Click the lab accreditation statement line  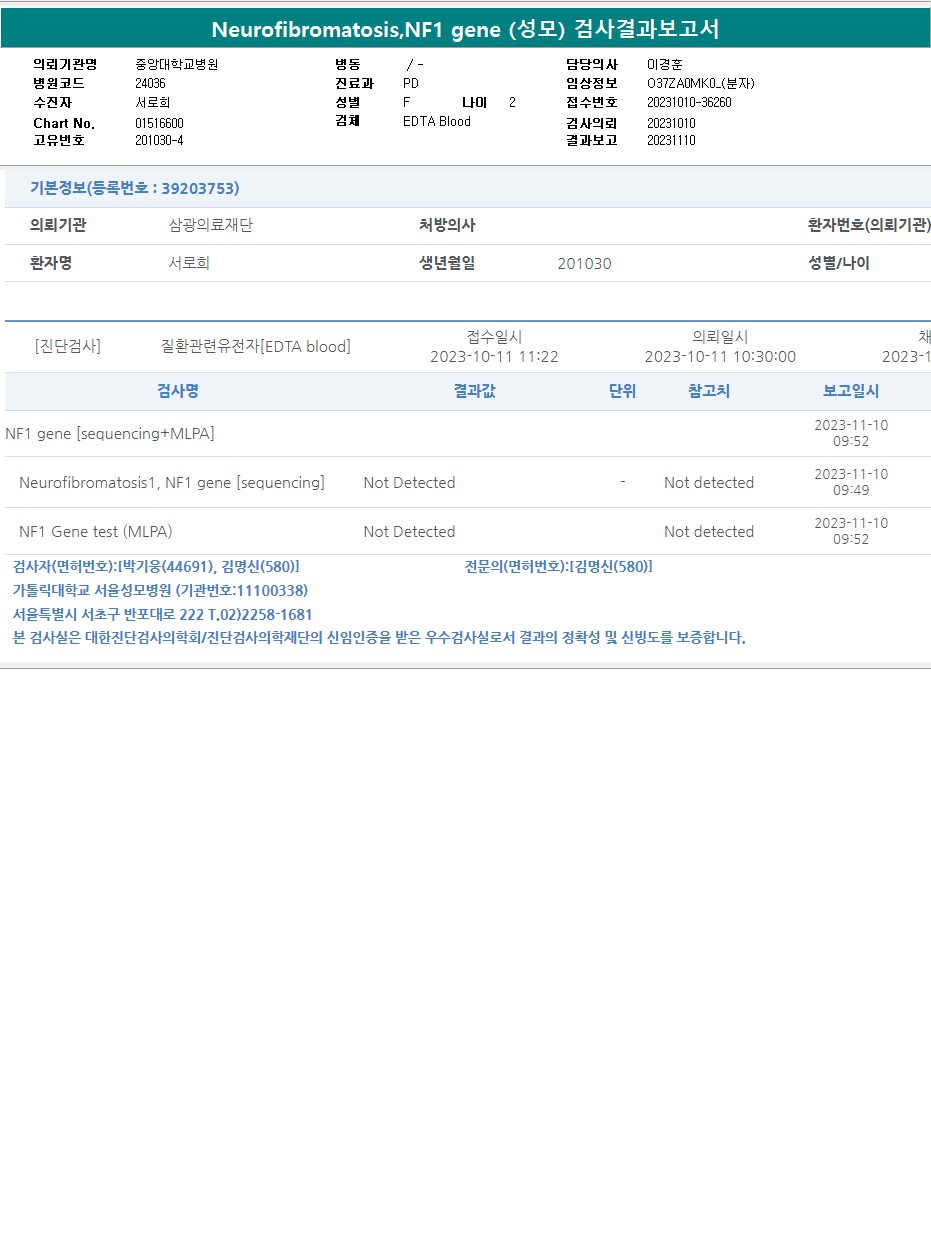point(379,637)
